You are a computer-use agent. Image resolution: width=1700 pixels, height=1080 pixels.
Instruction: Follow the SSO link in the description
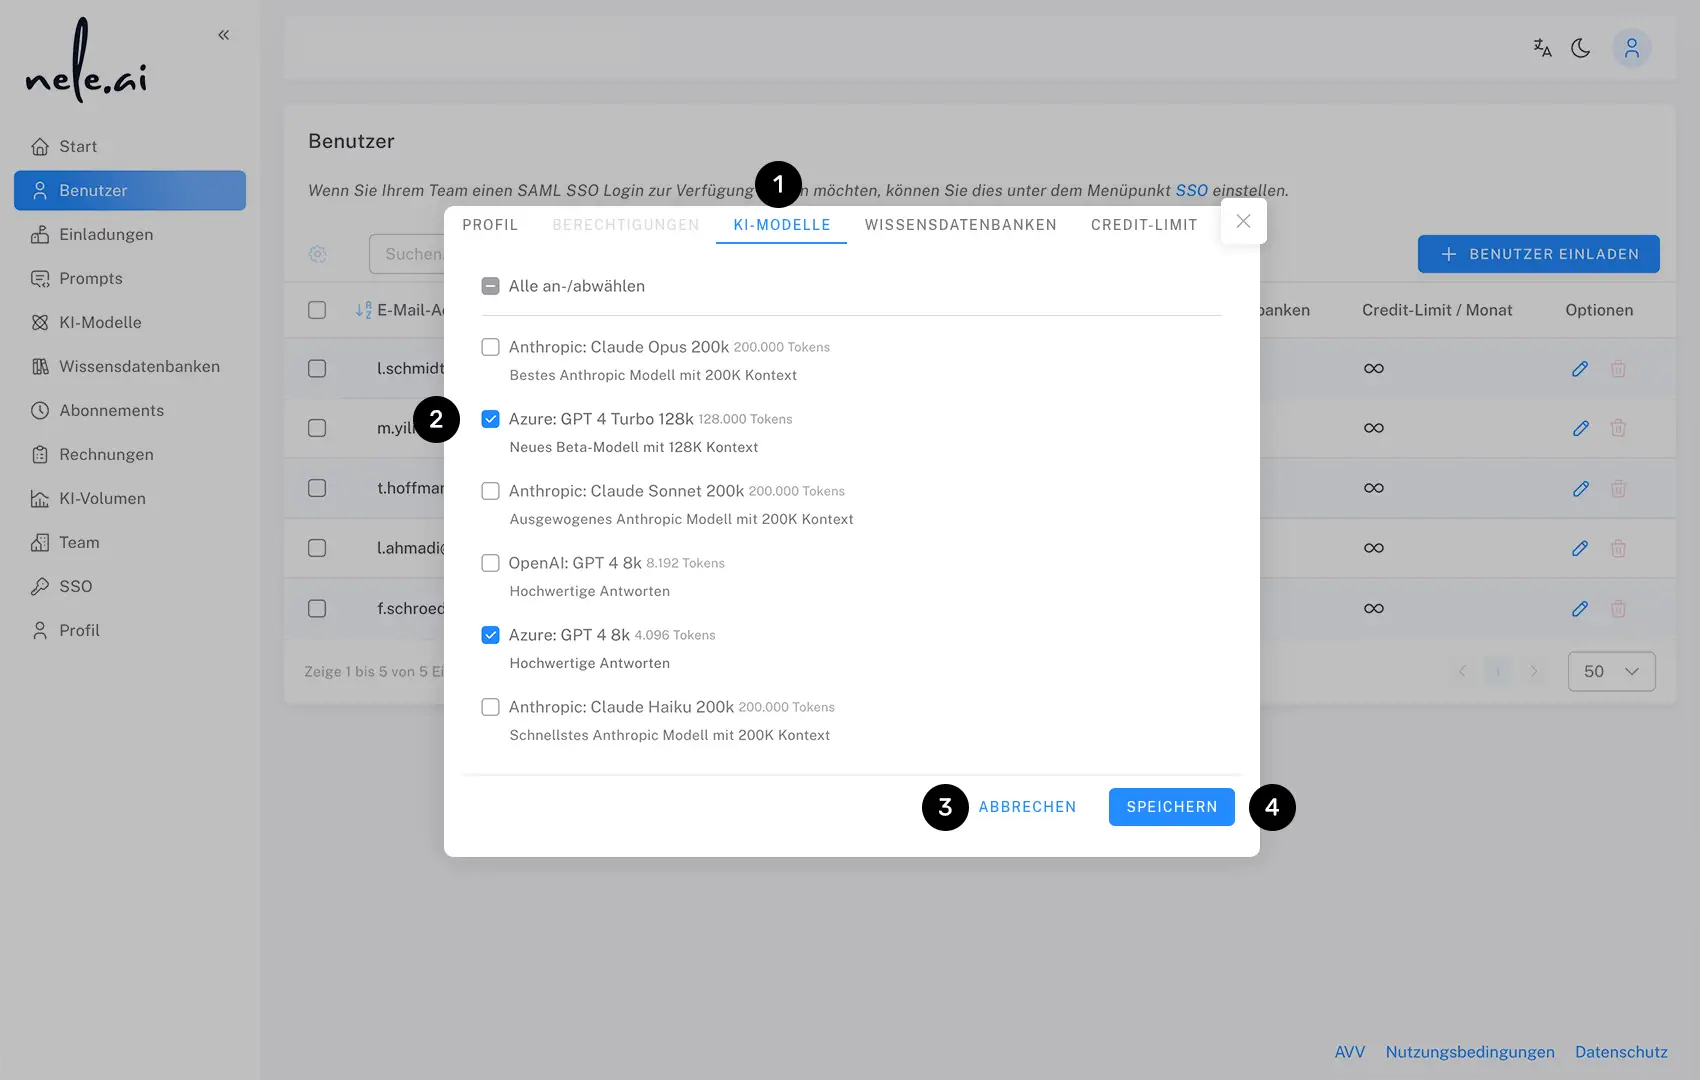pos(1191,190)
